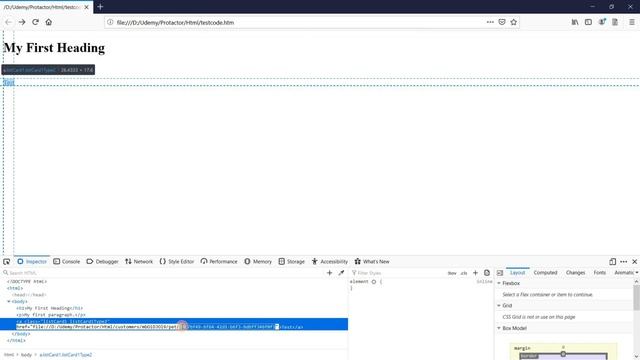The image size is (640, 360).
Task: Click a.listCard1 breadcrumb item
Action: (x=66, y=355)
